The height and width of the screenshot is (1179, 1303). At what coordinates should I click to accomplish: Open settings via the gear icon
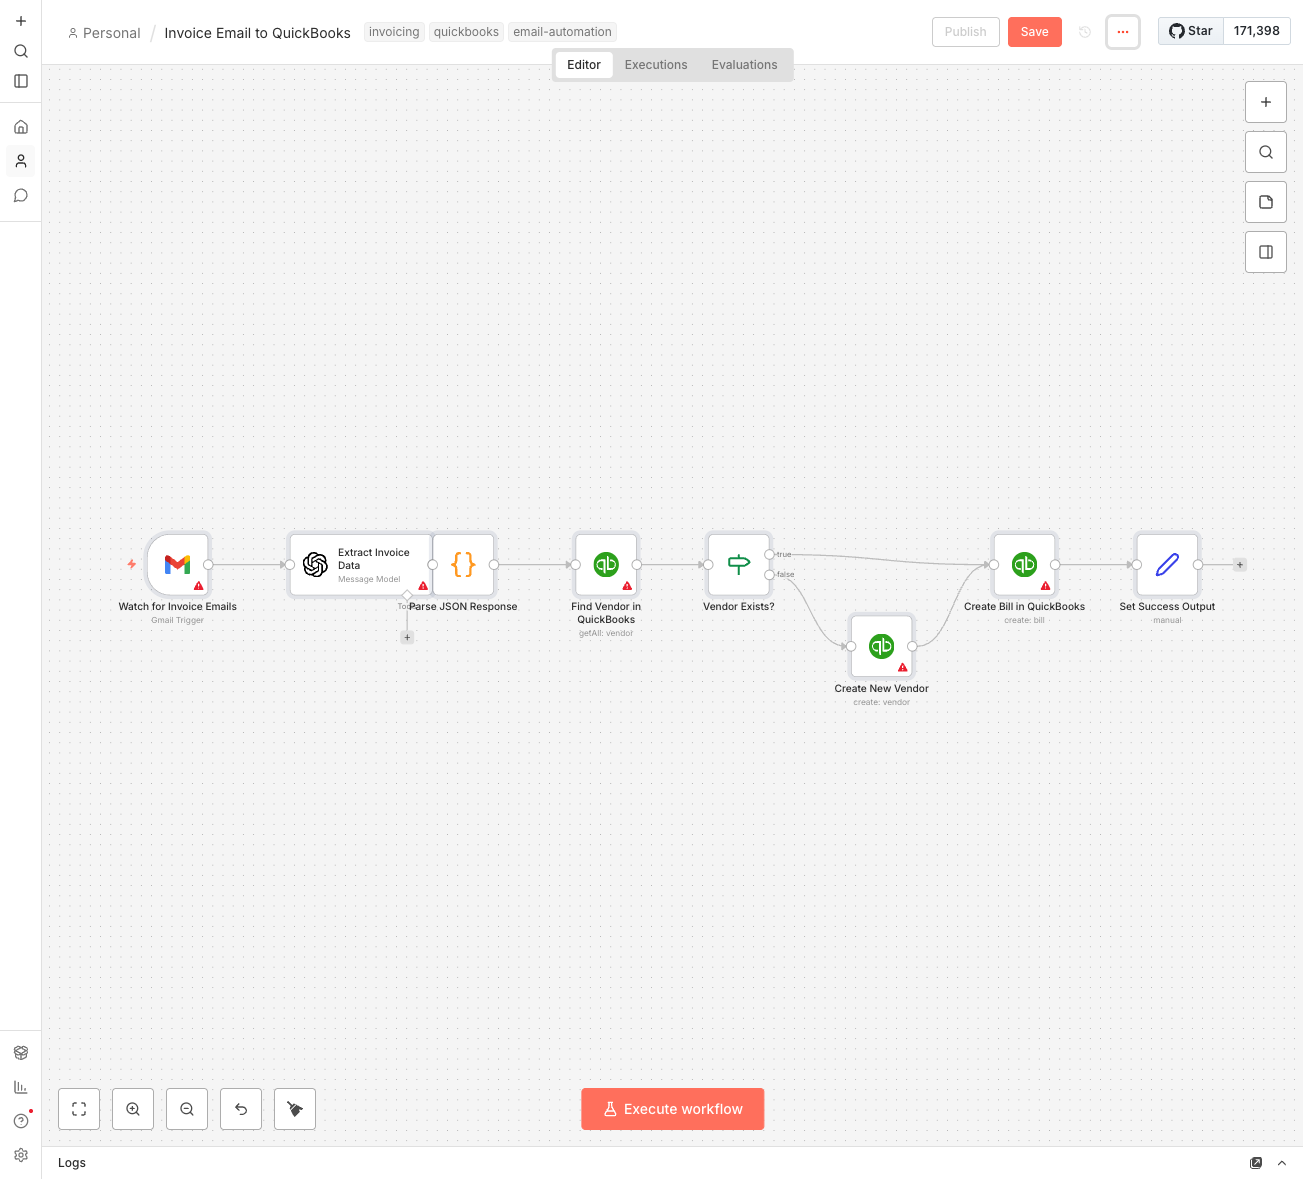21,1155
